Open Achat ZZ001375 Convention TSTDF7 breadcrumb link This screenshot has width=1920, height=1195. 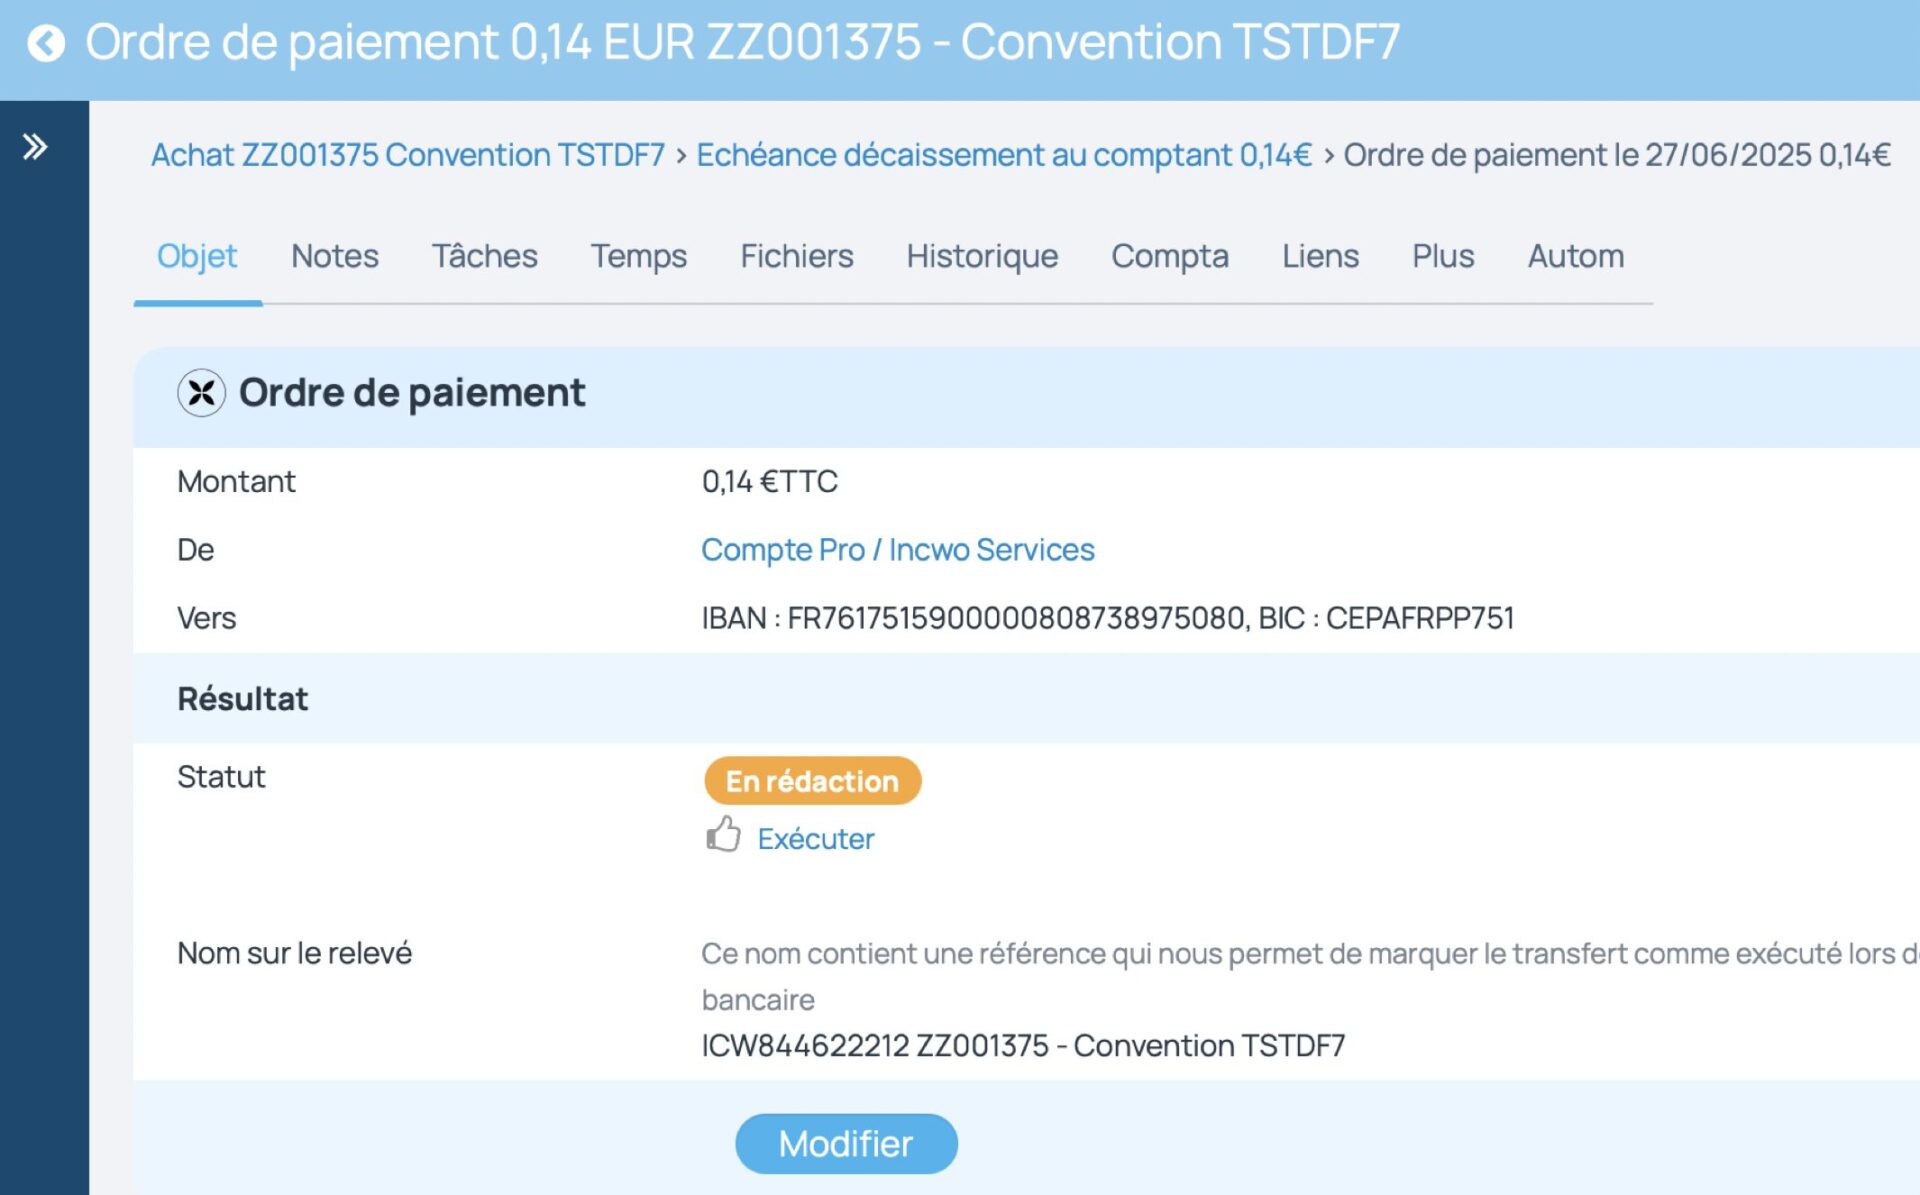(408, 155)
